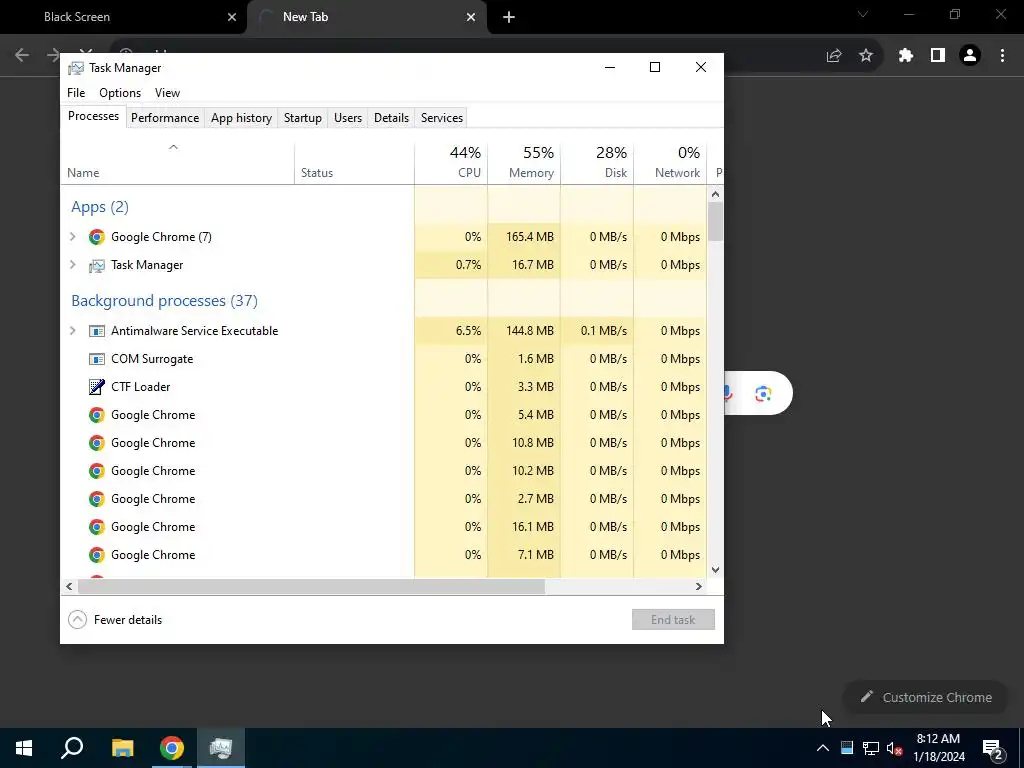Switch to the Startup tab

click(x=302, y=118)
